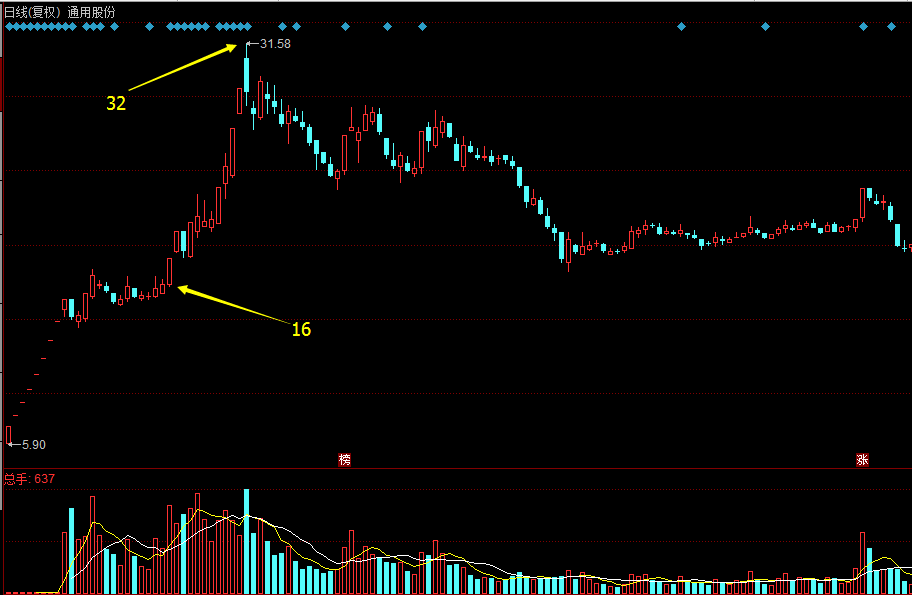Click the red 榜 marker on the chart
This screenshot has height=595, width=912.
coord(344,459)
